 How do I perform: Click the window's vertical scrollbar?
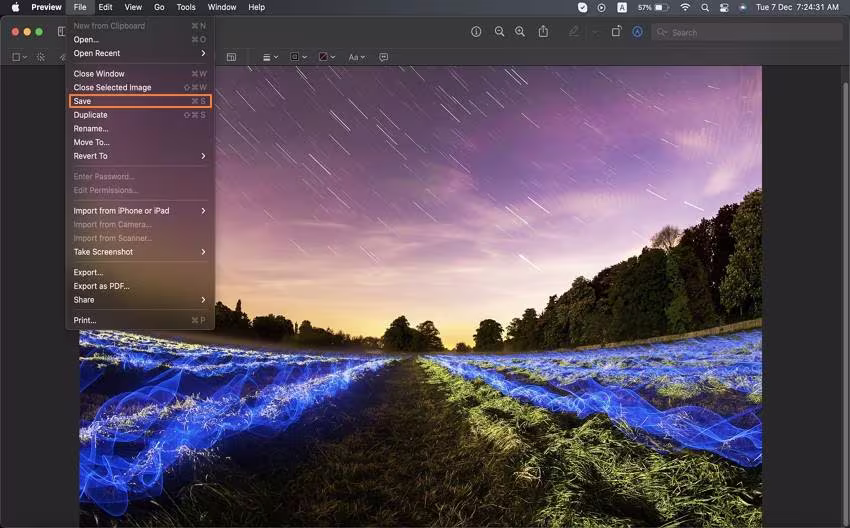coord(846,304)
